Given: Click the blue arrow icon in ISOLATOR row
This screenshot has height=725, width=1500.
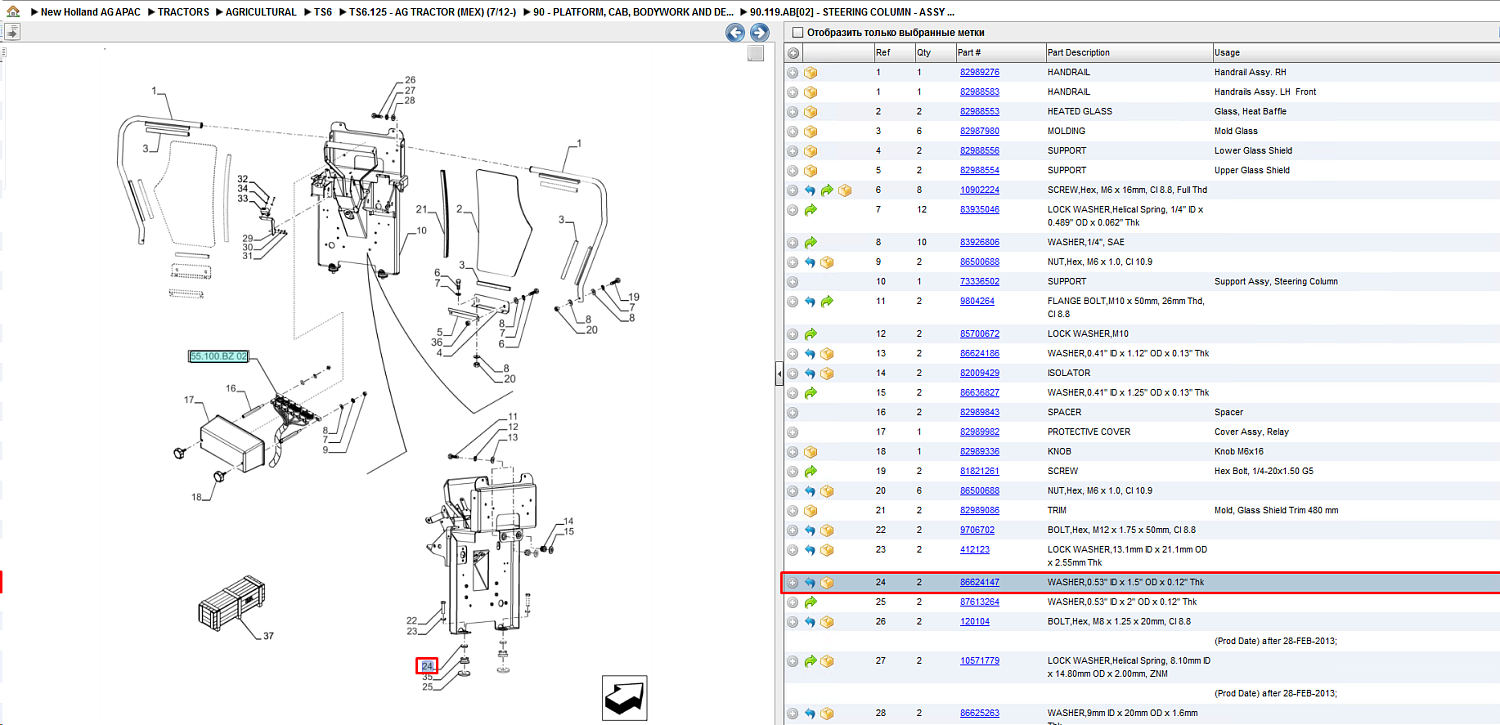Looking at the screenshot, I should click(810, 373).
